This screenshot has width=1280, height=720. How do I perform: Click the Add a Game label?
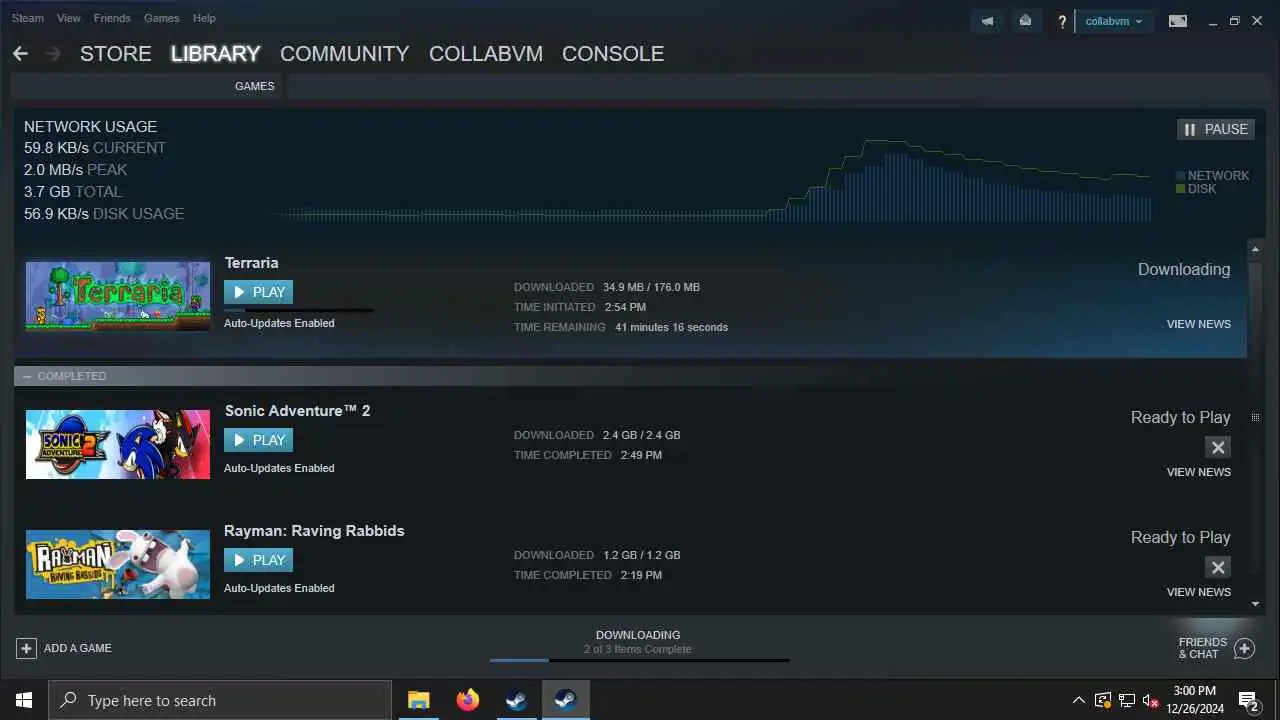coord(77,648)
